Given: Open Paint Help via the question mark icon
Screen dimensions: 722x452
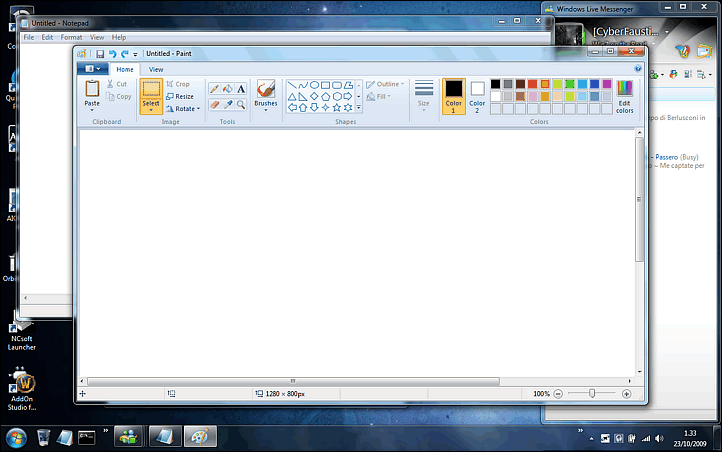Looking at the screenshot, I should 638,69.
